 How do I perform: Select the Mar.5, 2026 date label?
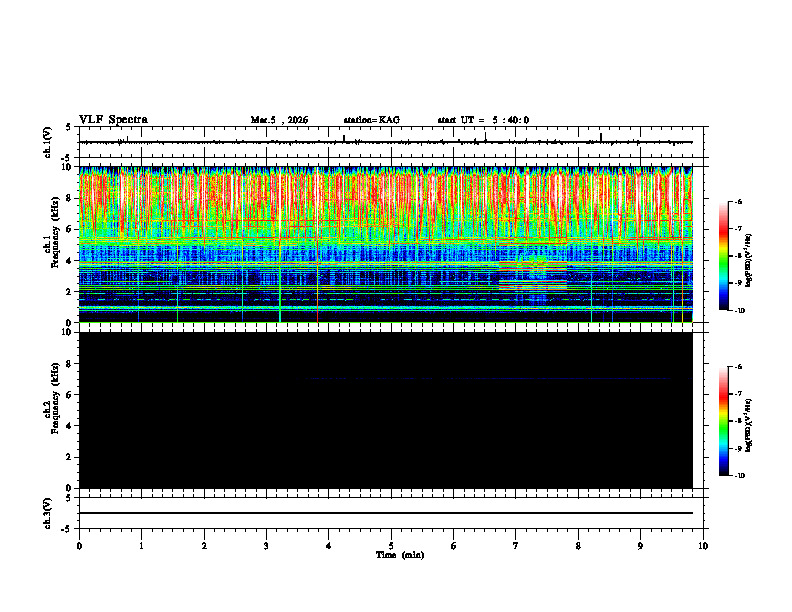point(279,120)
